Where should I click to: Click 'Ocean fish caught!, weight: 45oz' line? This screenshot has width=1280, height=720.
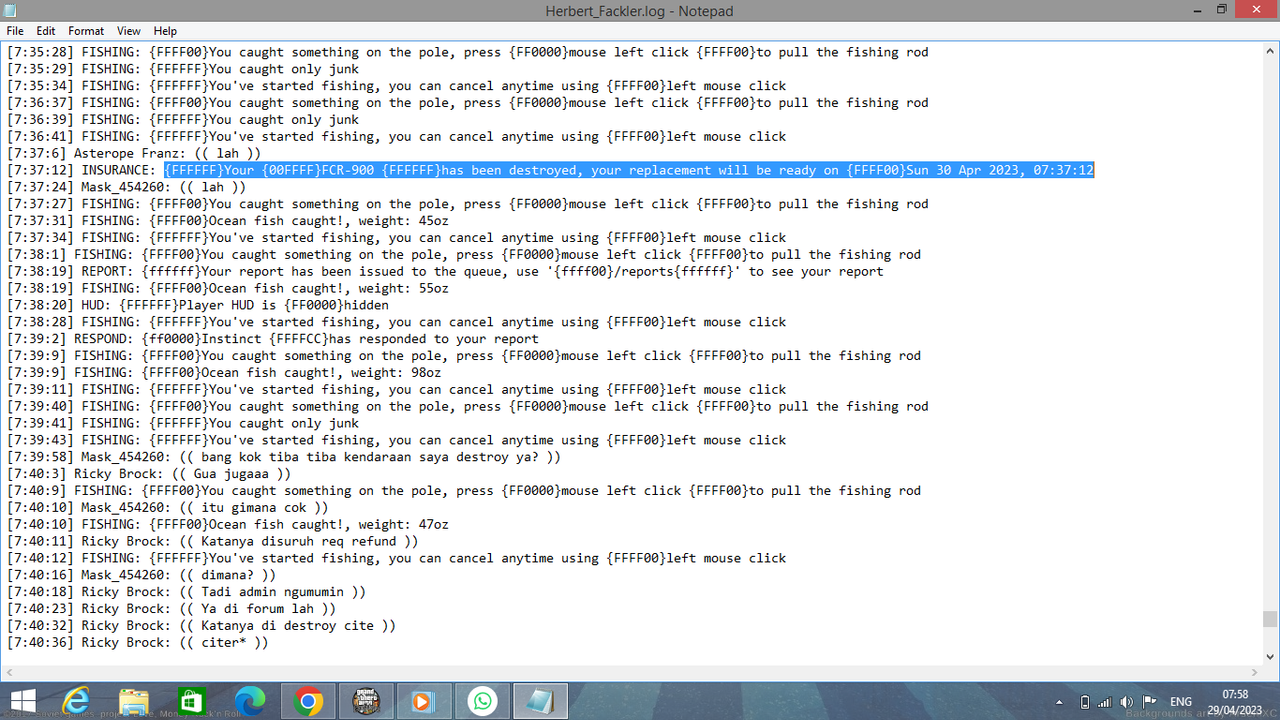tap(228, 221)
